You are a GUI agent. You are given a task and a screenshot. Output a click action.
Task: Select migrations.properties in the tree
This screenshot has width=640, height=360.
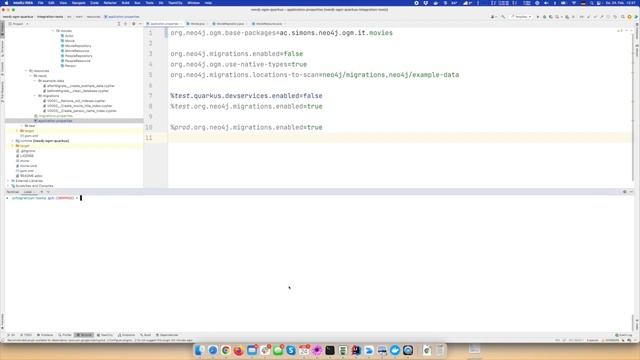[53, 116]
